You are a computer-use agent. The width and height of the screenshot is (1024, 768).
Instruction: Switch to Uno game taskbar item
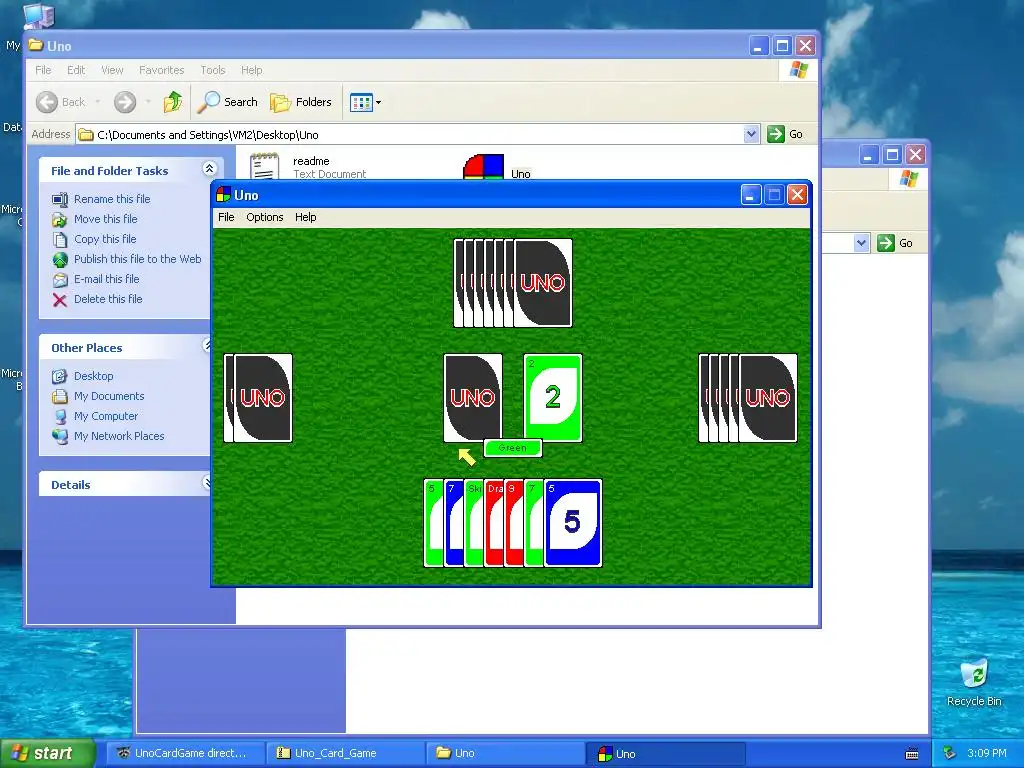coord(666,754)
